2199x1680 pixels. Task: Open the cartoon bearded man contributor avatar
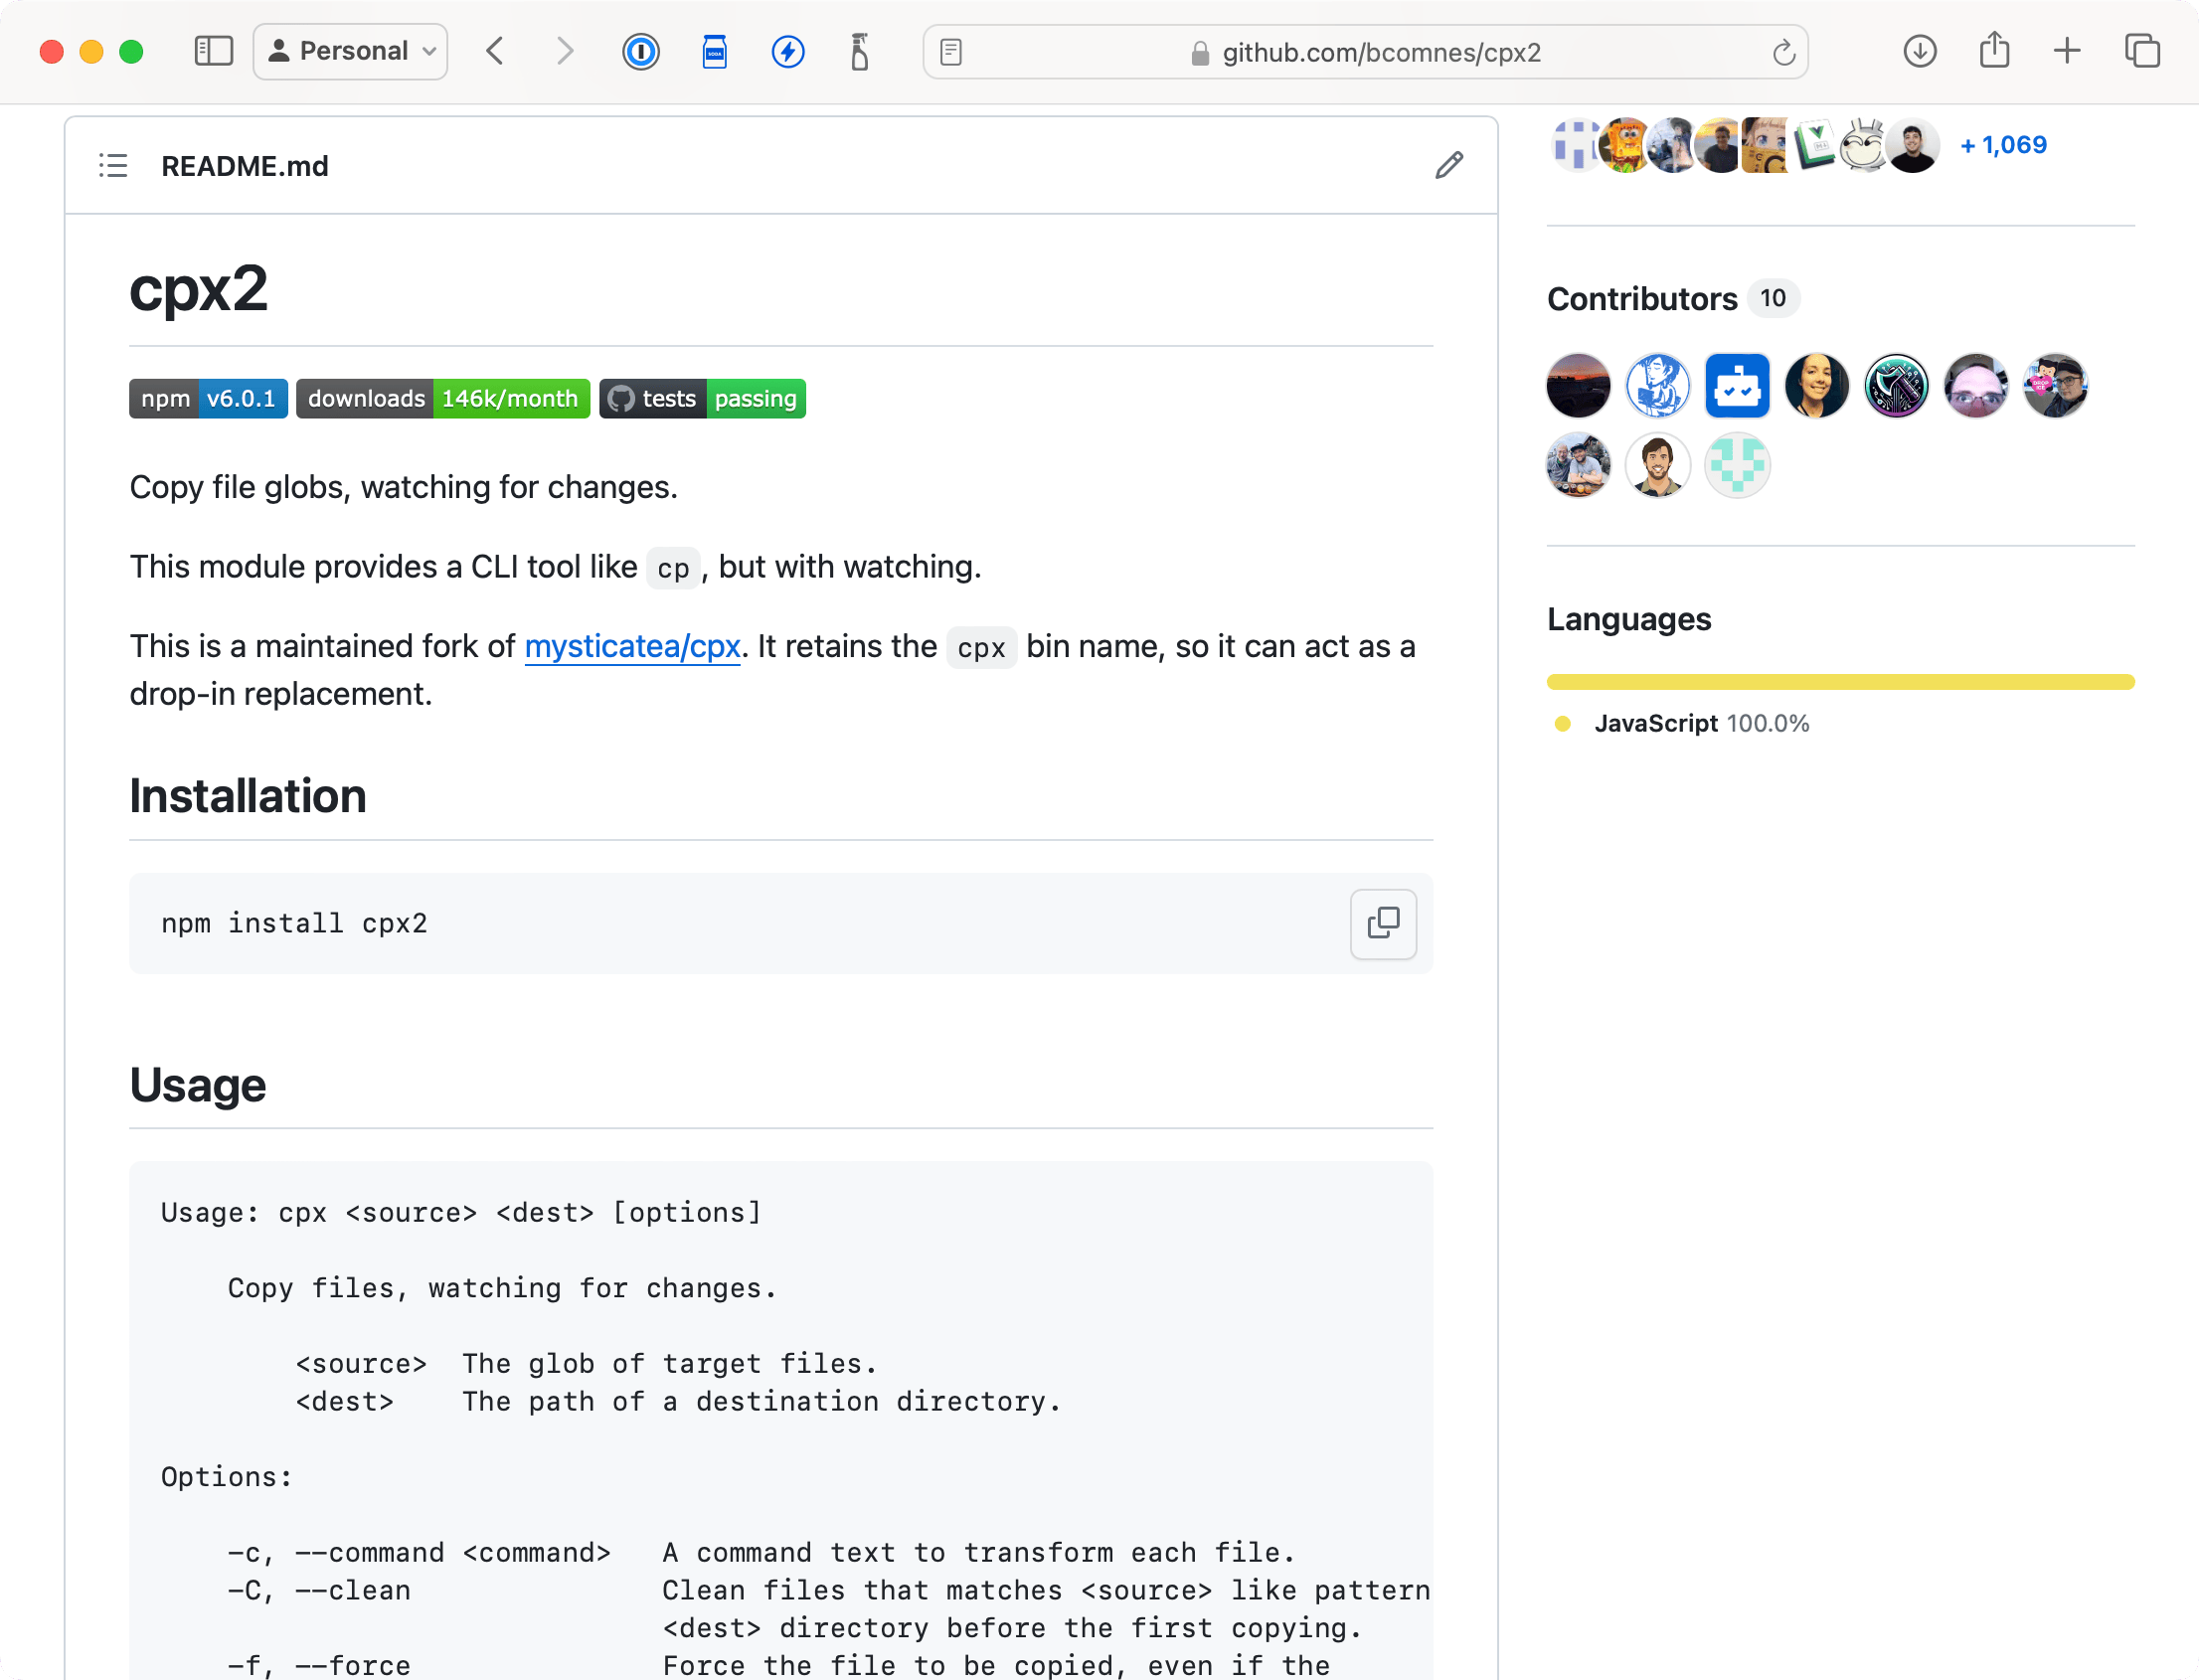click(x=1658, y=465)
